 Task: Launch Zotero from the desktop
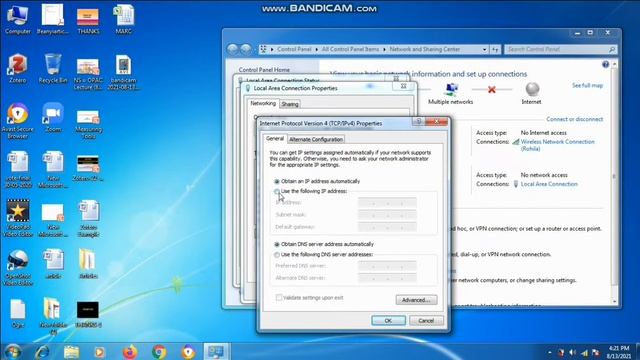18,69
